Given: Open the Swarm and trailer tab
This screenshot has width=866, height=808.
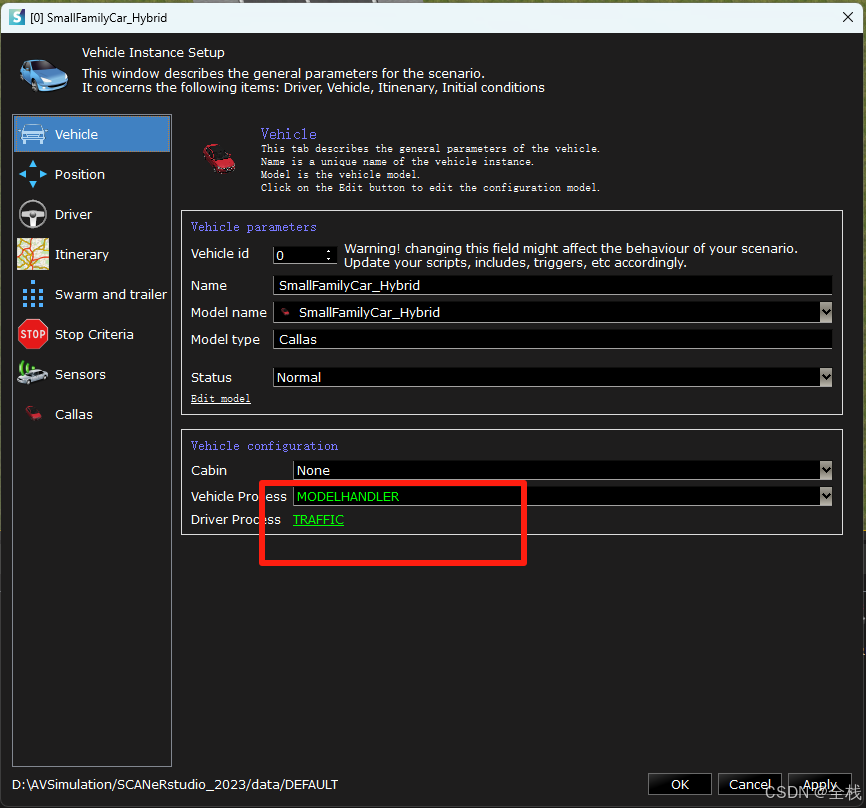Looking at the screenshot, I should tap(92, 294).
